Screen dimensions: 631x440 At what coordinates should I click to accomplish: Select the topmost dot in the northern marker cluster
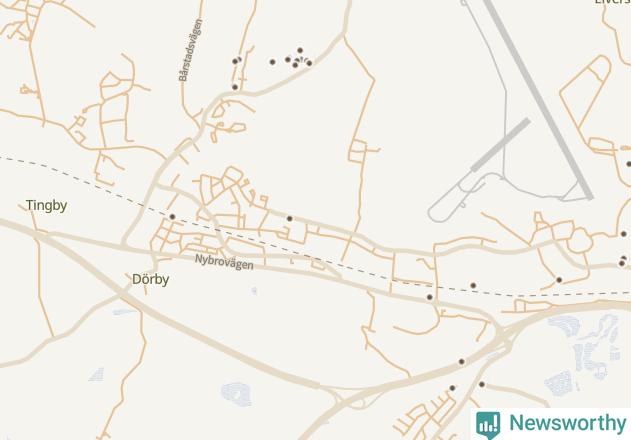tap(300, 50)
